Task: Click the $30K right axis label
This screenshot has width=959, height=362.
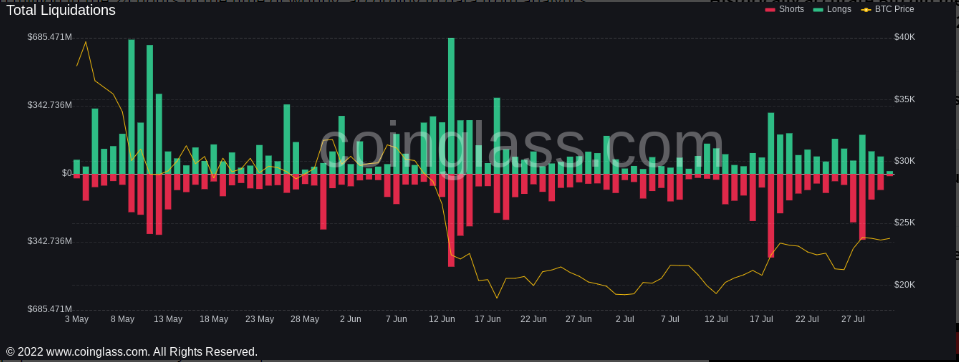Action: (905, 161)
